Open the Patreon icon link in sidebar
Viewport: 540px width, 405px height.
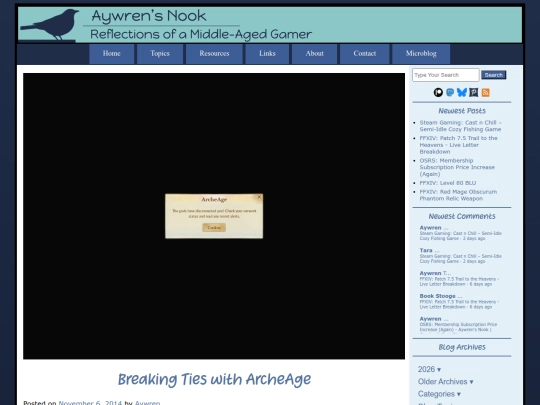(438, 92)
